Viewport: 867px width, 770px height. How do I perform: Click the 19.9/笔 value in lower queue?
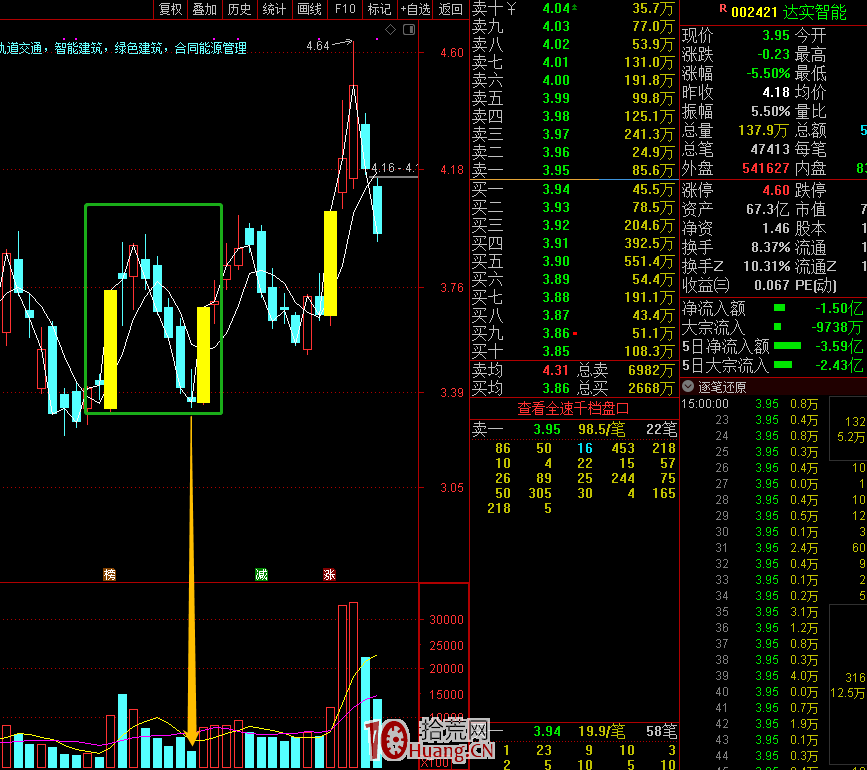pyautogui.click(x=602, y=732)
